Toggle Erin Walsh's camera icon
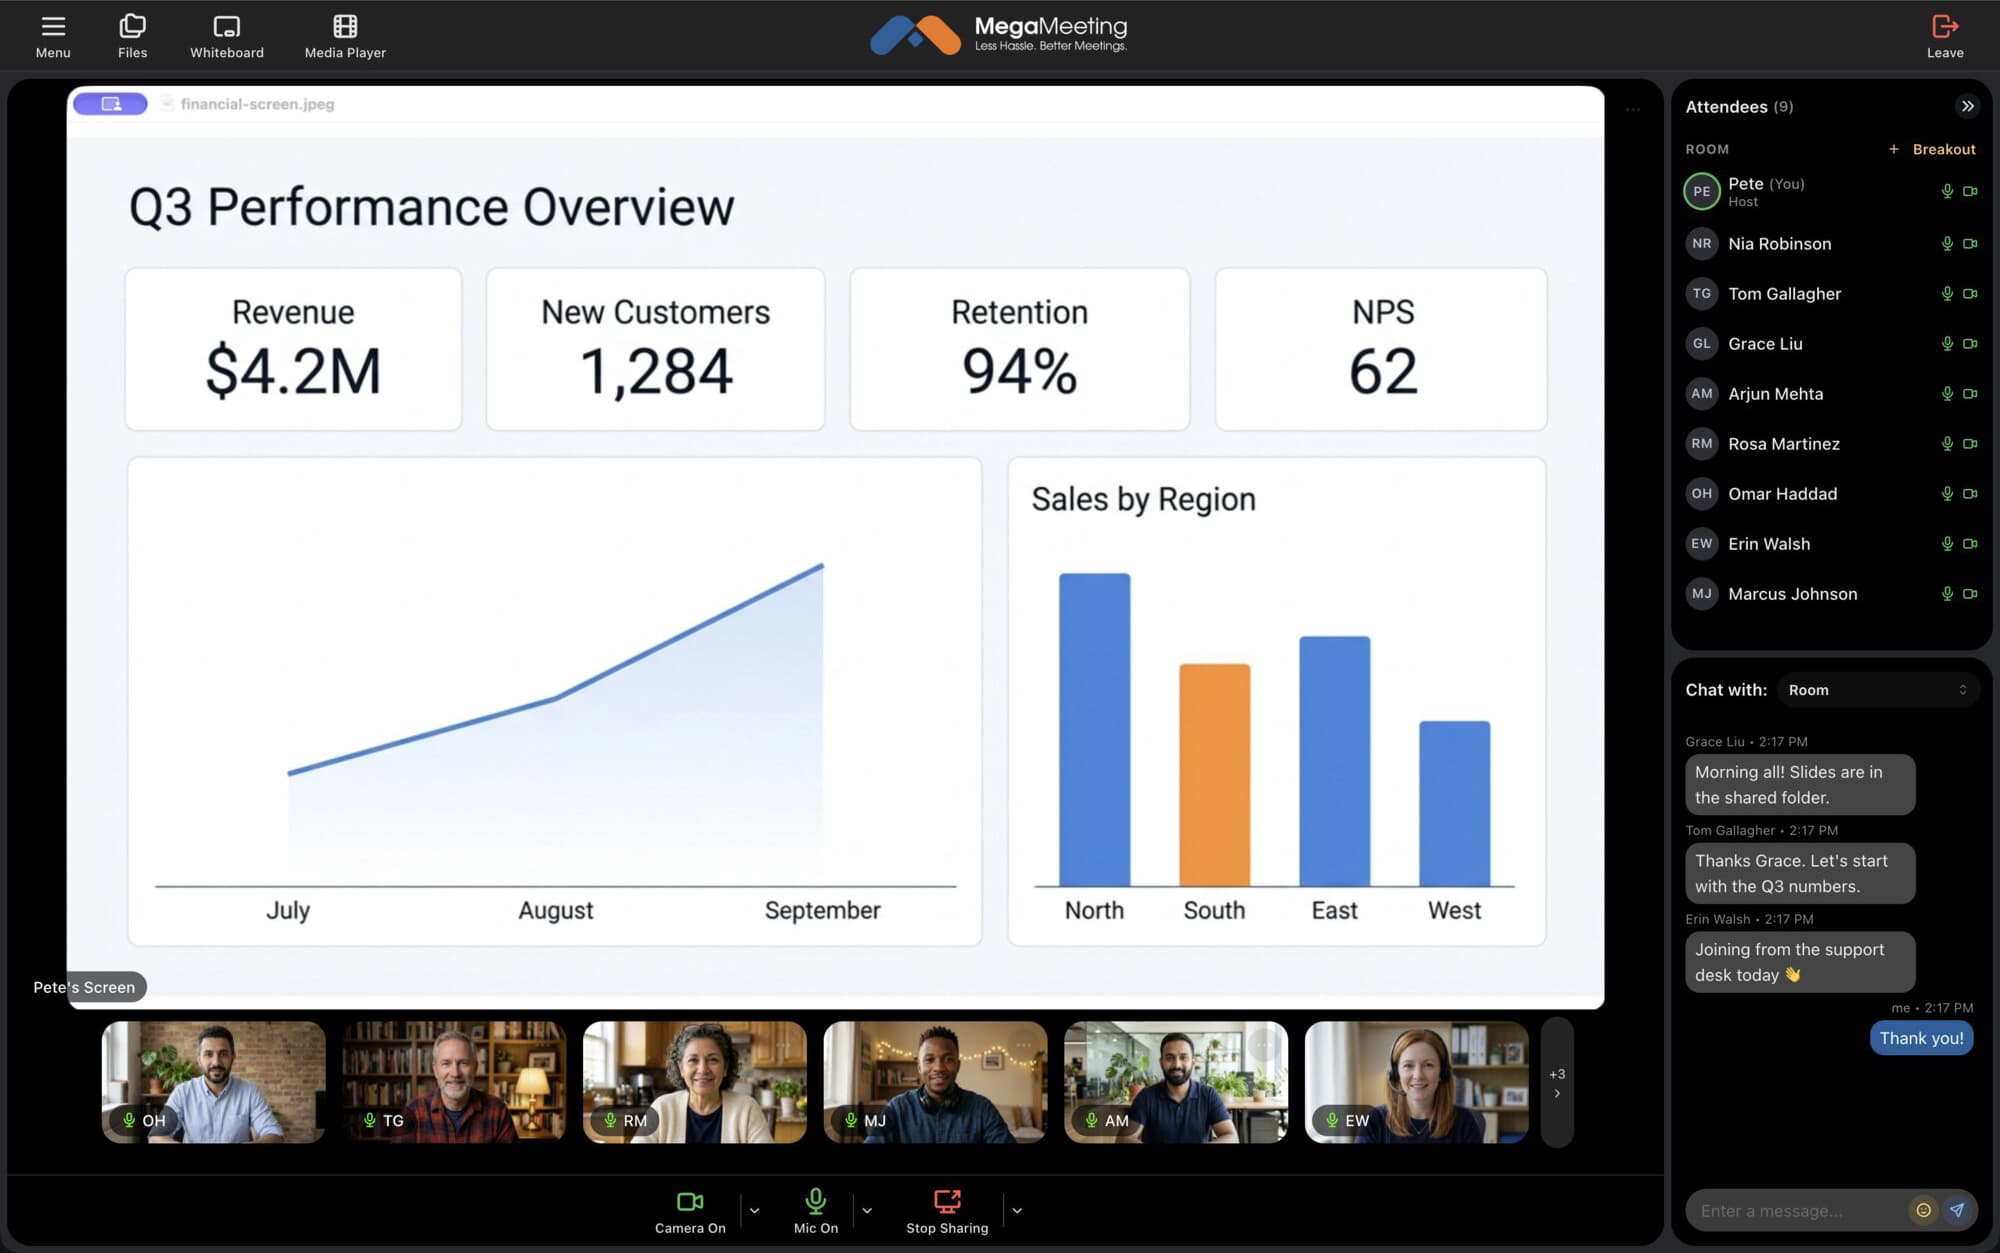The height and width of the screenshot is (1253, 2000). [x=1970, y=543]
